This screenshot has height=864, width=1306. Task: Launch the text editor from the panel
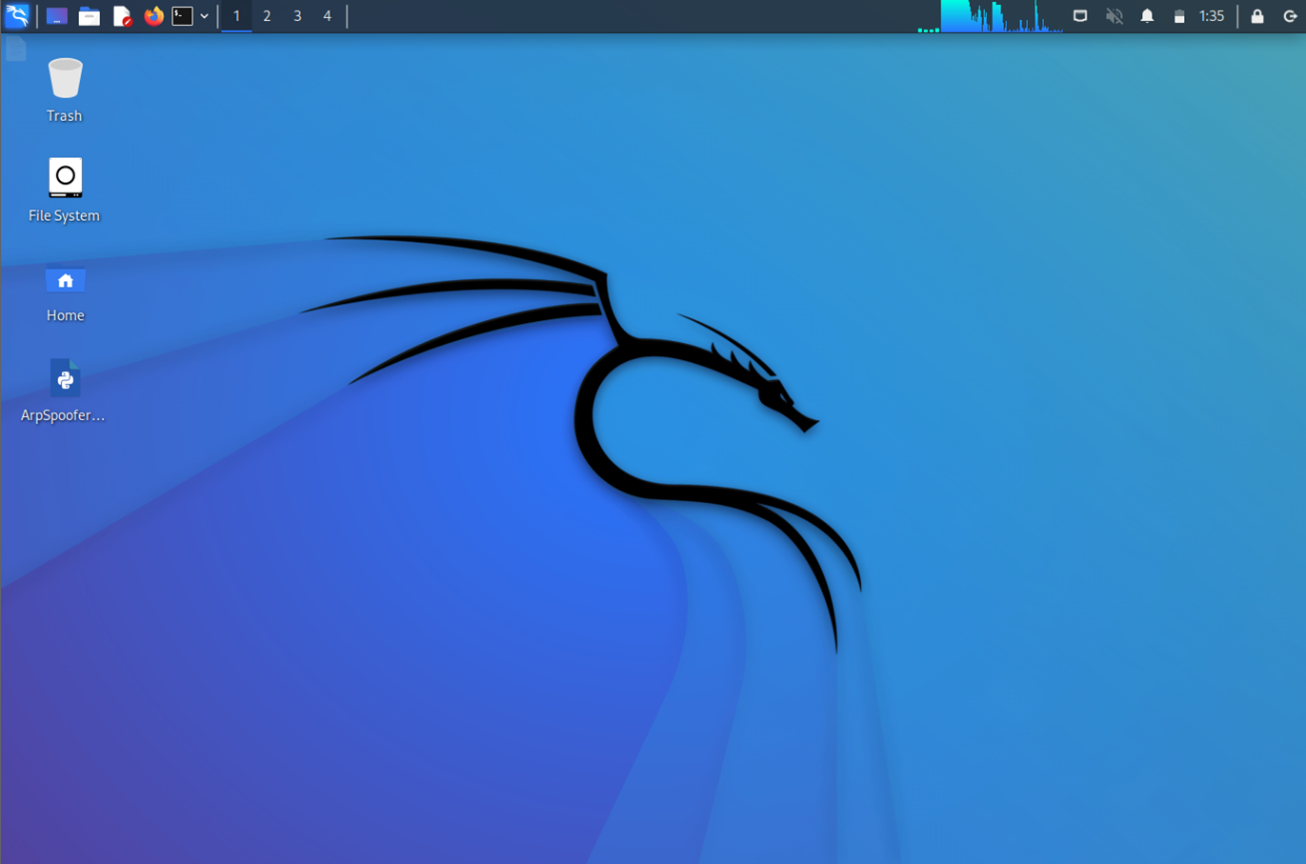pos(122,16)
